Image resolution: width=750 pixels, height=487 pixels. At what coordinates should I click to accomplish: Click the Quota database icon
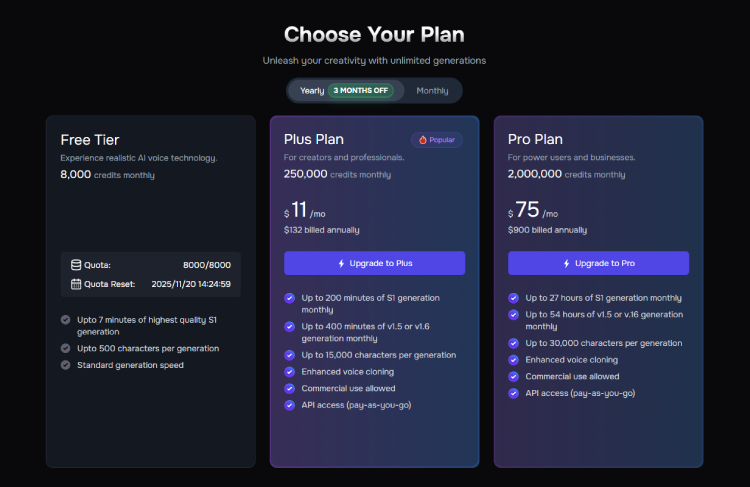[x=76, y=265]
